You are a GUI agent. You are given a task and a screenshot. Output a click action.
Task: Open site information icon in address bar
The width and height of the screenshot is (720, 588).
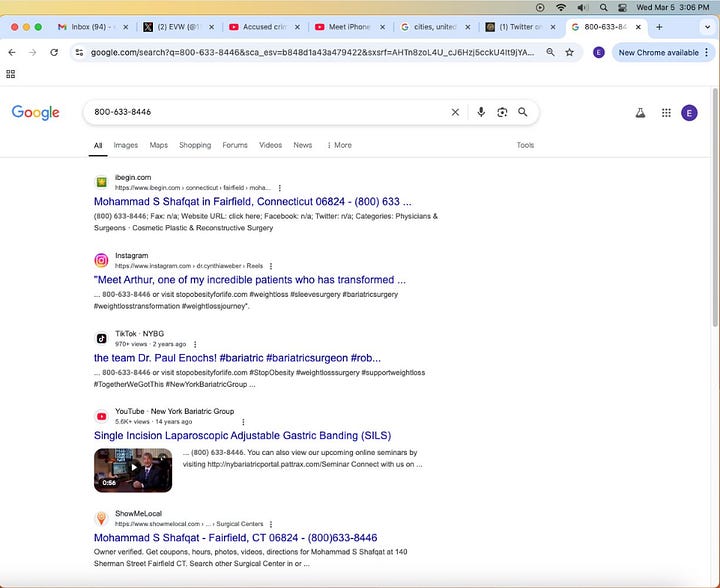tap(79, 52)
